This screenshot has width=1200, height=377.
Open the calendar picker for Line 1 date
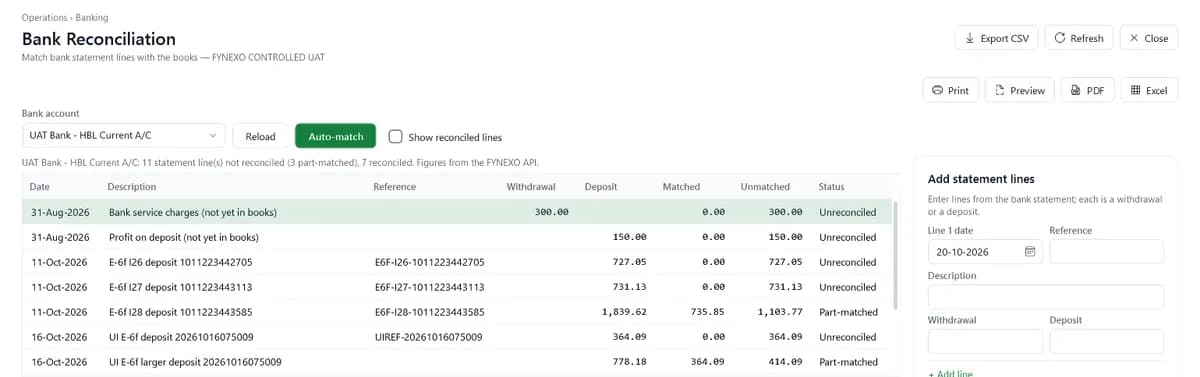click(x=1030, y=252)
